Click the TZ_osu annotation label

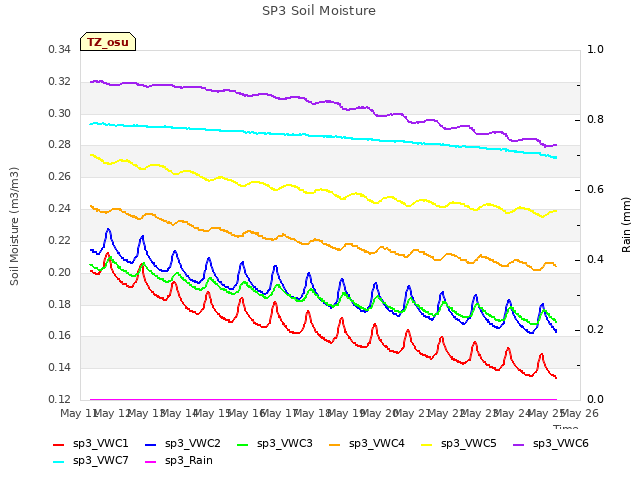click(x=108, y=42)
